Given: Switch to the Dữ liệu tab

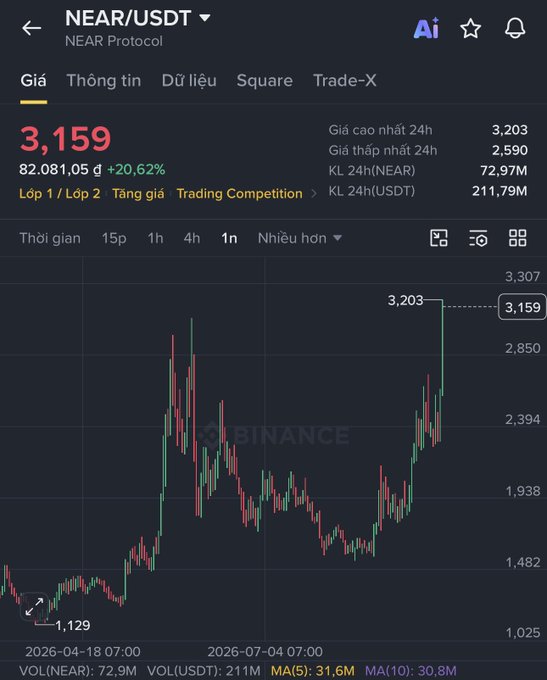Looking at the screenshot, I should coord(189,81).
